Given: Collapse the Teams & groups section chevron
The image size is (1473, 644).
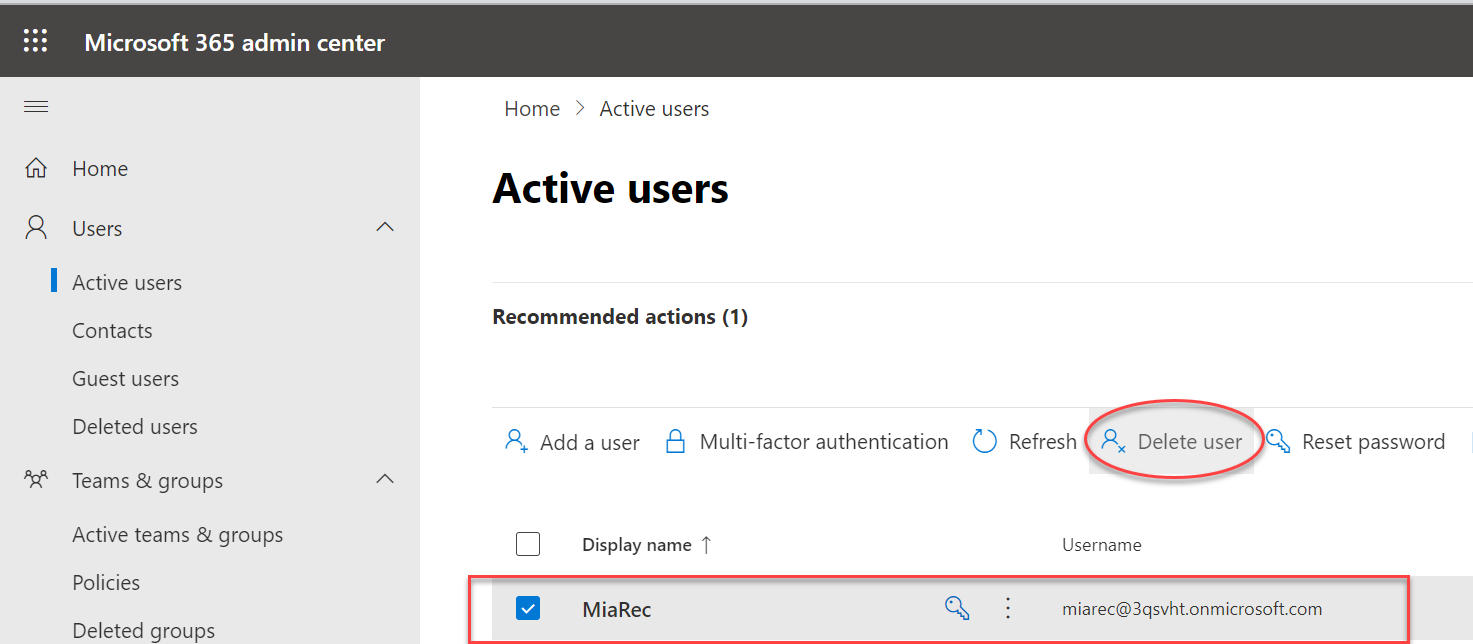Looking at the screenshot, I should coord(385,479).
